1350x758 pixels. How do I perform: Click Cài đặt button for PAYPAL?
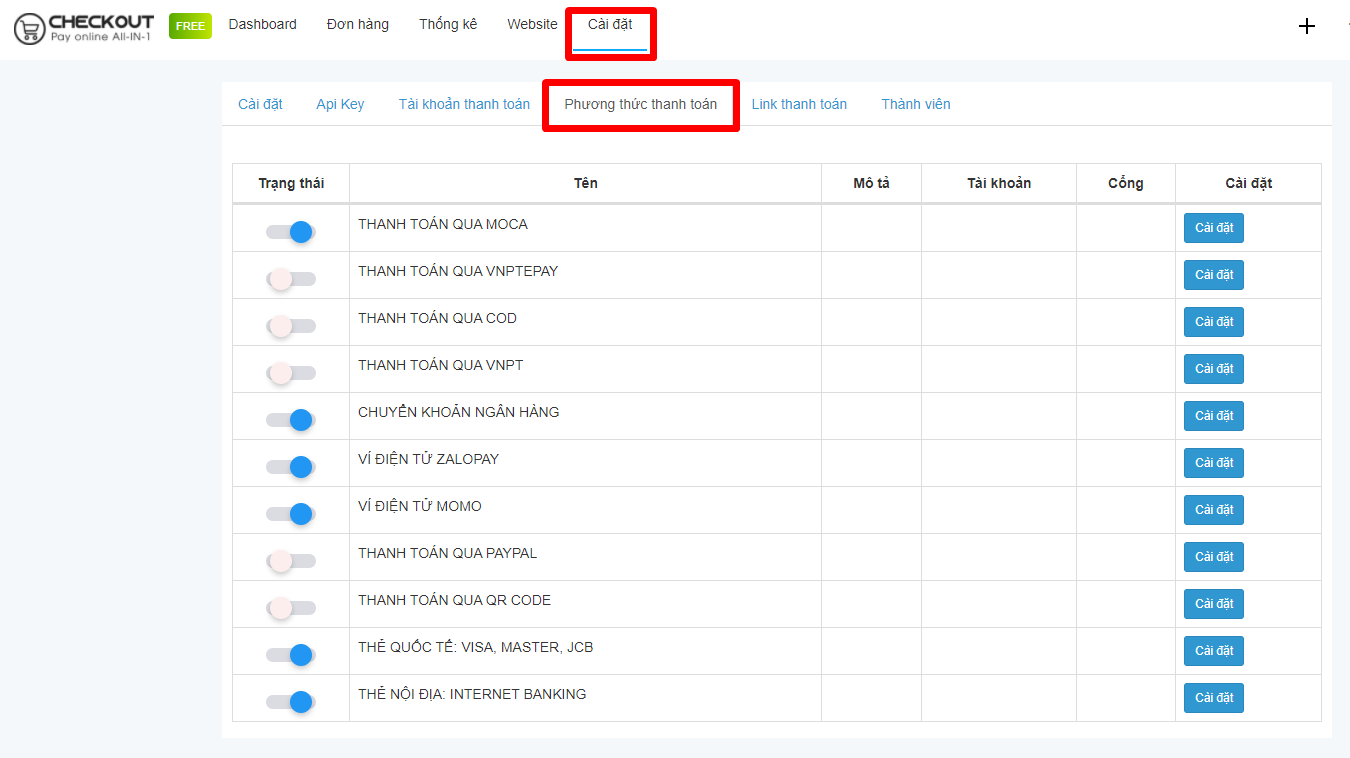pos(1214,557)
